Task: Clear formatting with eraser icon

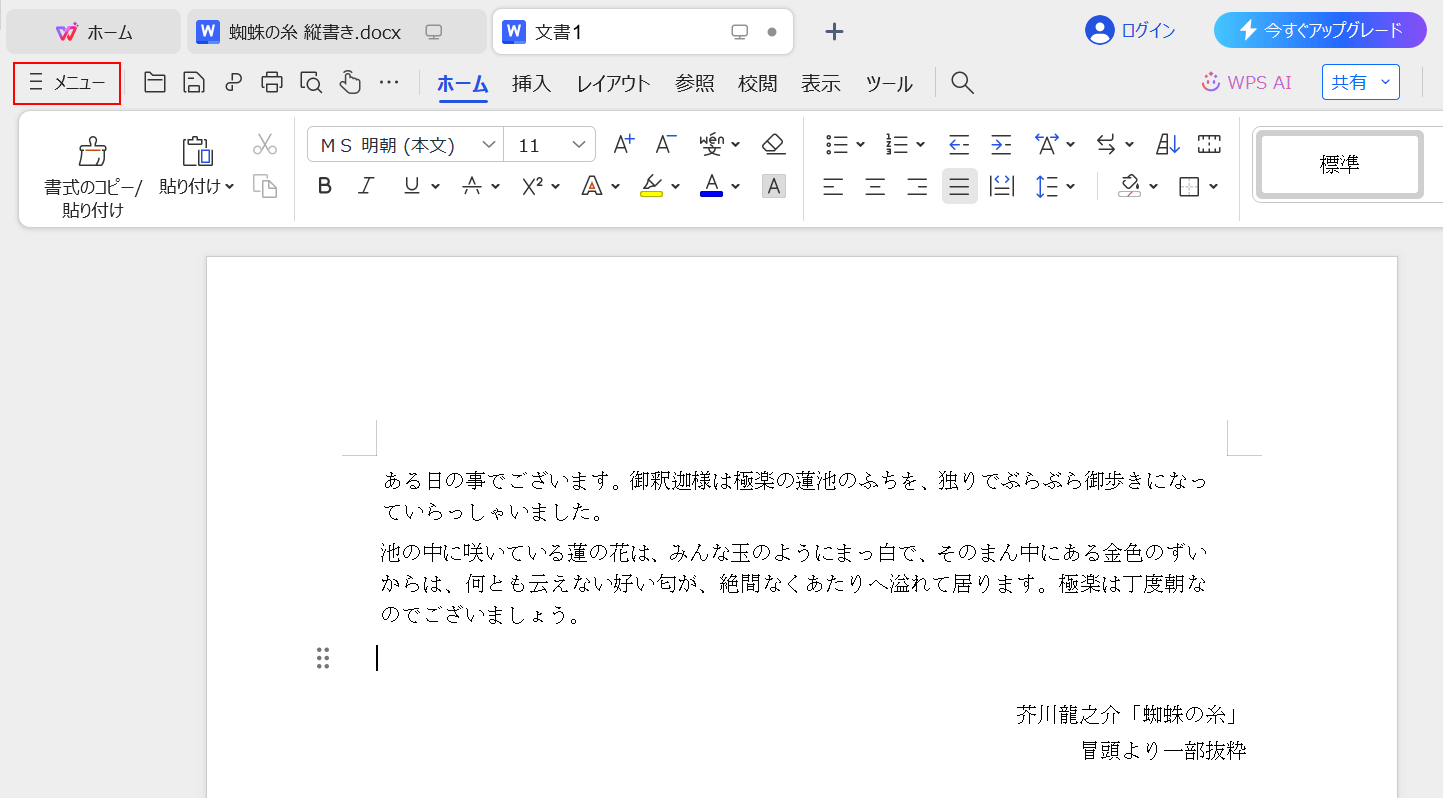Action: (x=773, y=145)
